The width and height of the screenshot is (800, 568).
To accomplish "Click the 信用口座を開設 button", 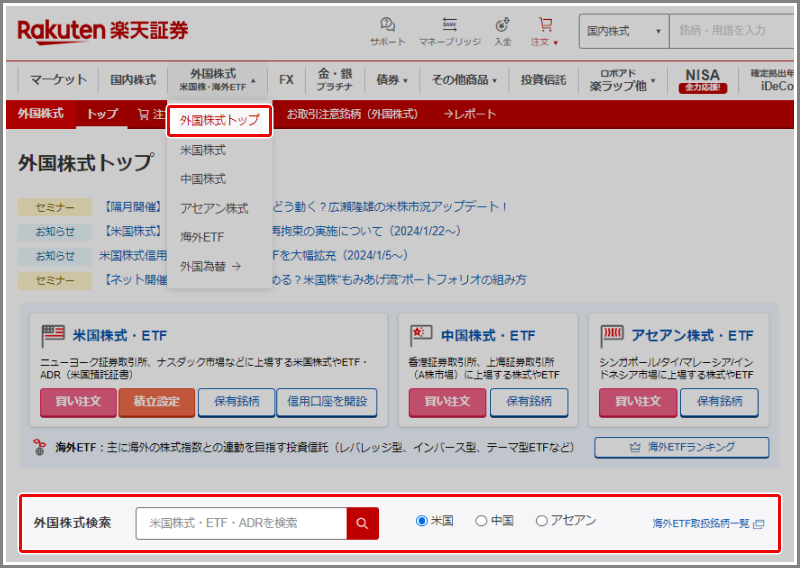I will pyautogui.click(x=327, y=402).
